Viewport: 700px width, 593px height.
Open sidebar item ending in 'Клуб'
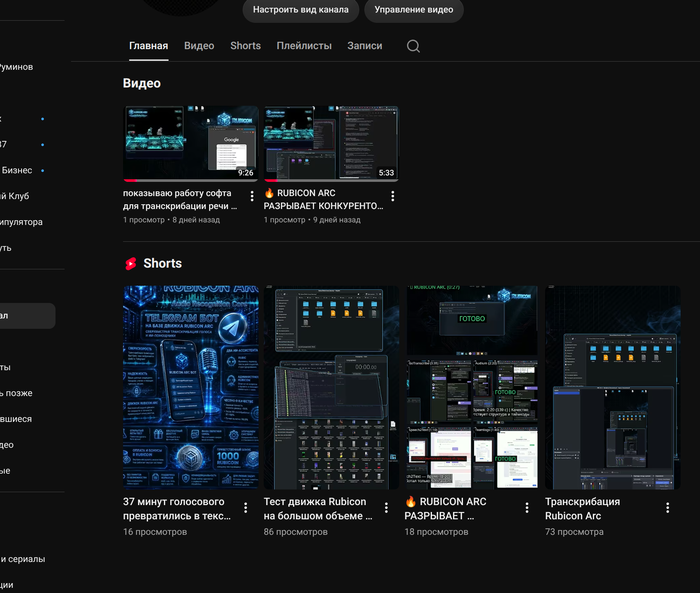point(14,196)
